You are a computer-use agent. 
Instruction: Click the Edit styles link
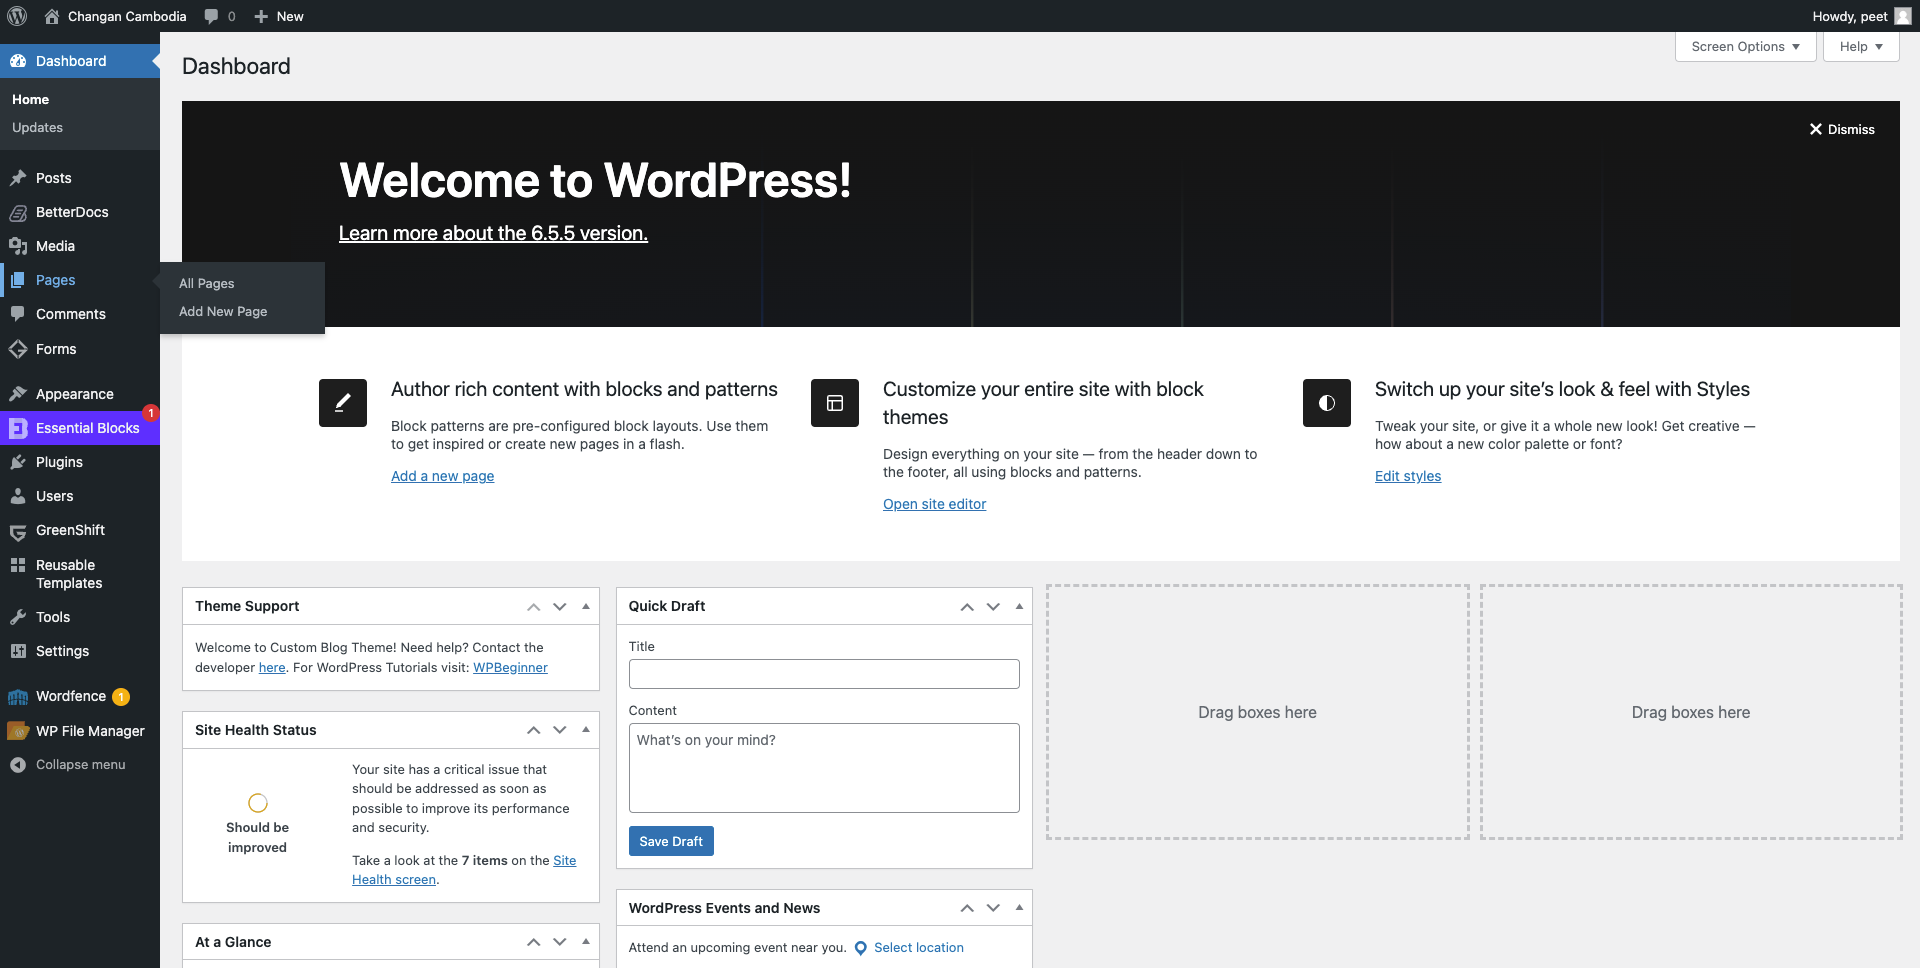pyautogui.click(x=1408, y=476)
